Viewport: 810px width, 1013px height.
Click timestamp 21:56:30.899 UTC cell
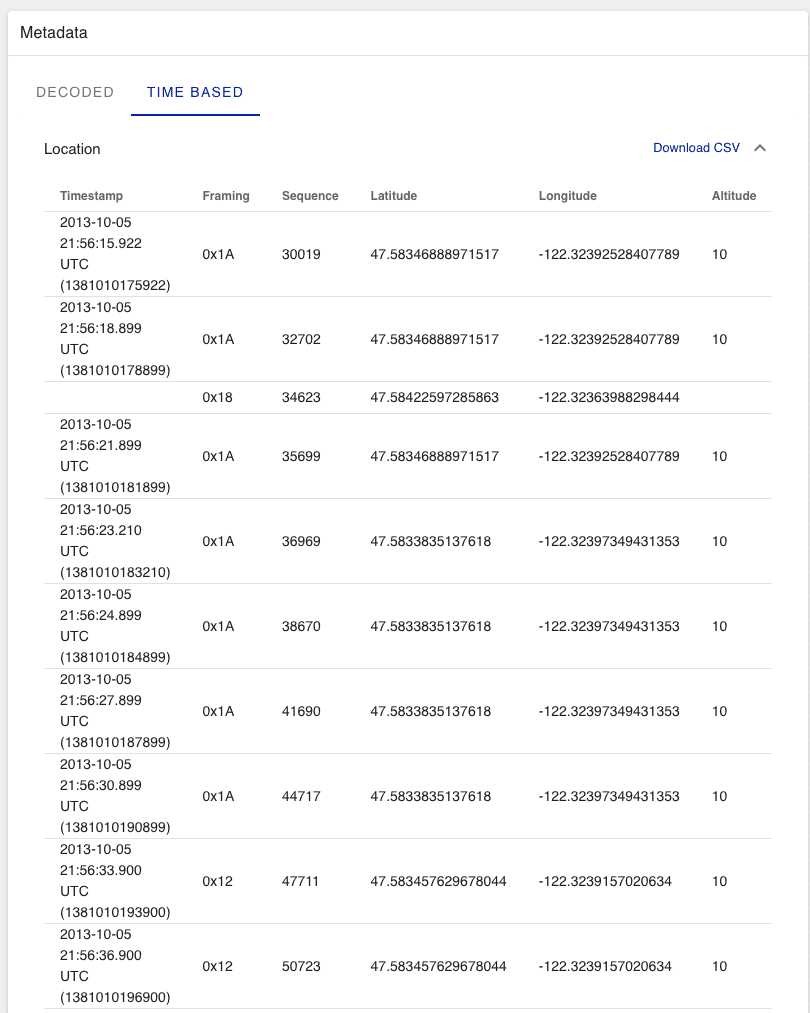coord(115,795)
